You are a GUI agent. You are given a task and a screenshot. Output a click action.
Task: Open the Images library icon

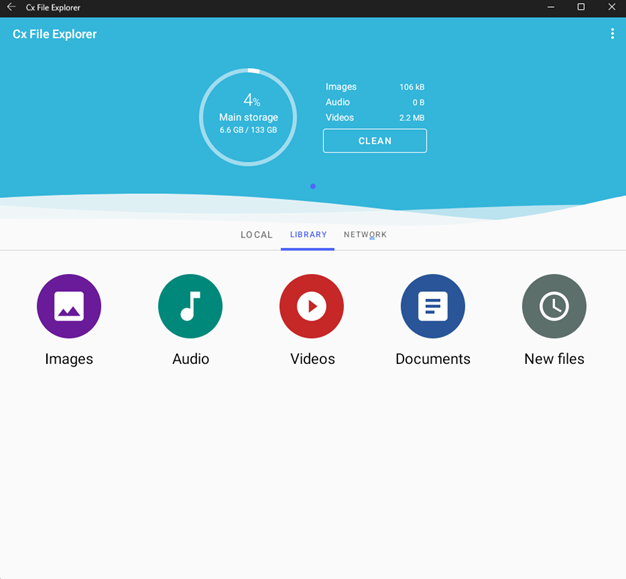tap(69, 306)
